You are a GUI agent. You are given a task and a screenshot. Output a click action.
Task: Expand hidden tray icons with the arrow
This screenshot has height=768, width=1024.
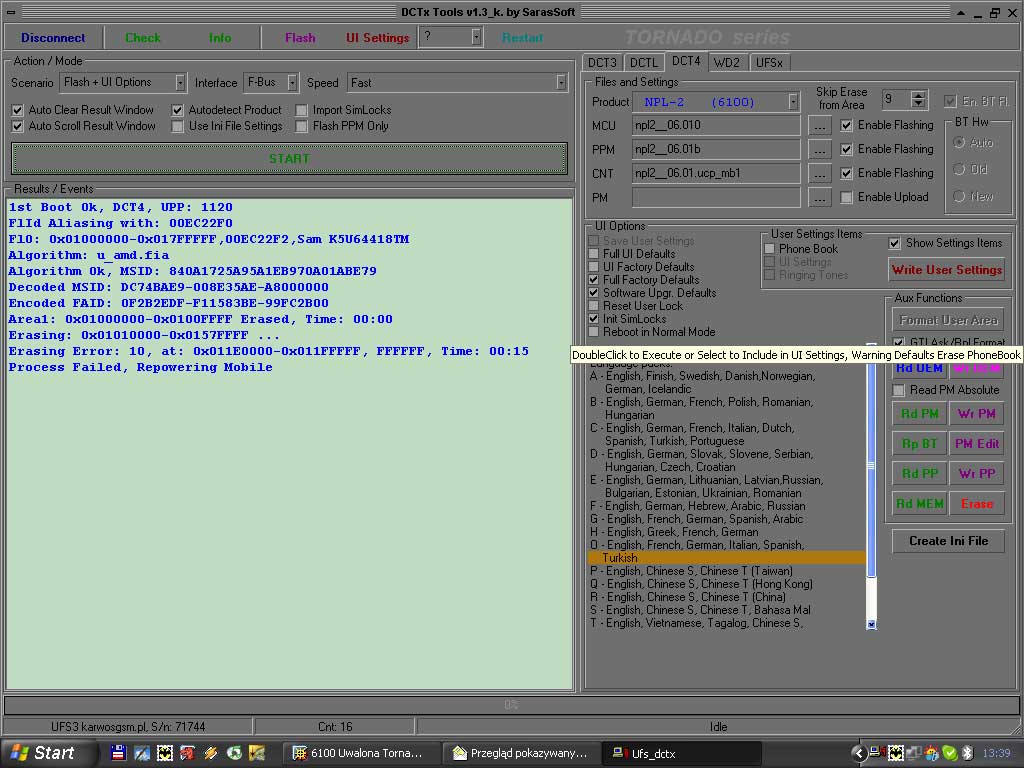(x=859, y=753)
